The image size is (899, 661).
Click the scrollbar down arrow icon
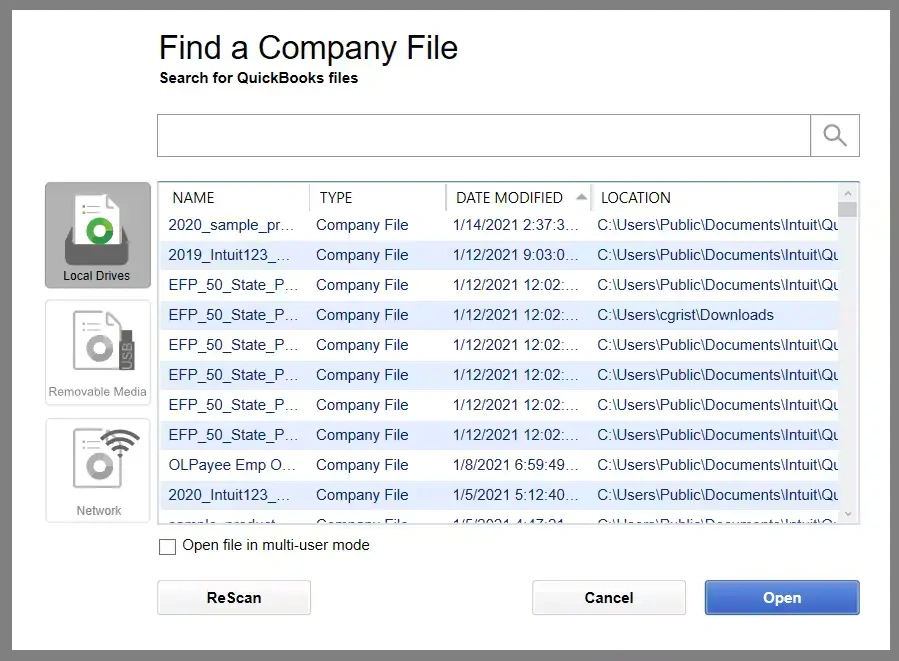click(x=848, y=514)
